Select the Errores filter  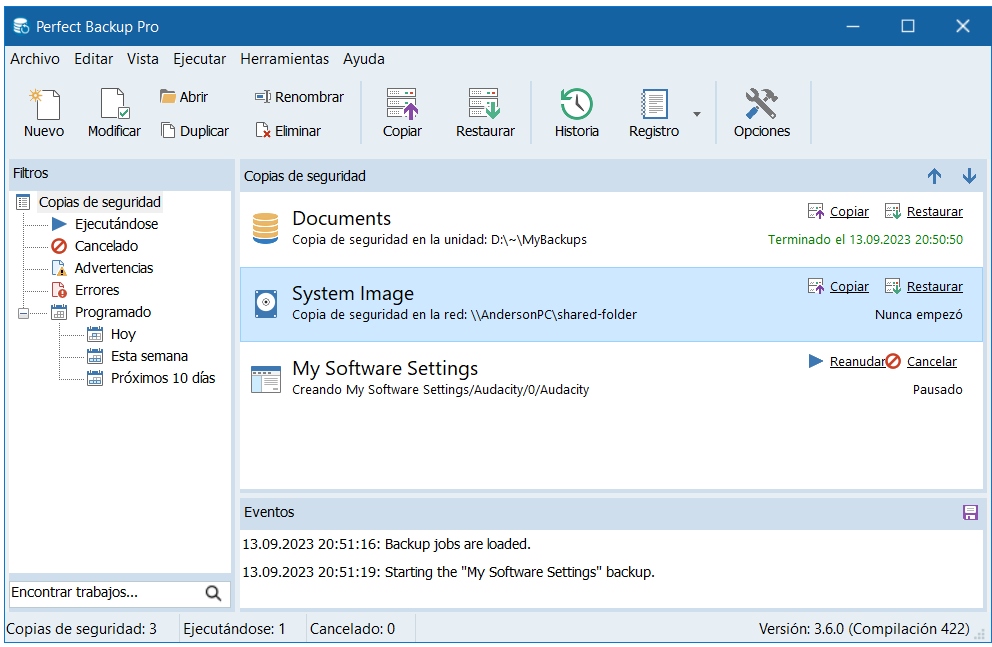coord(96,290)
